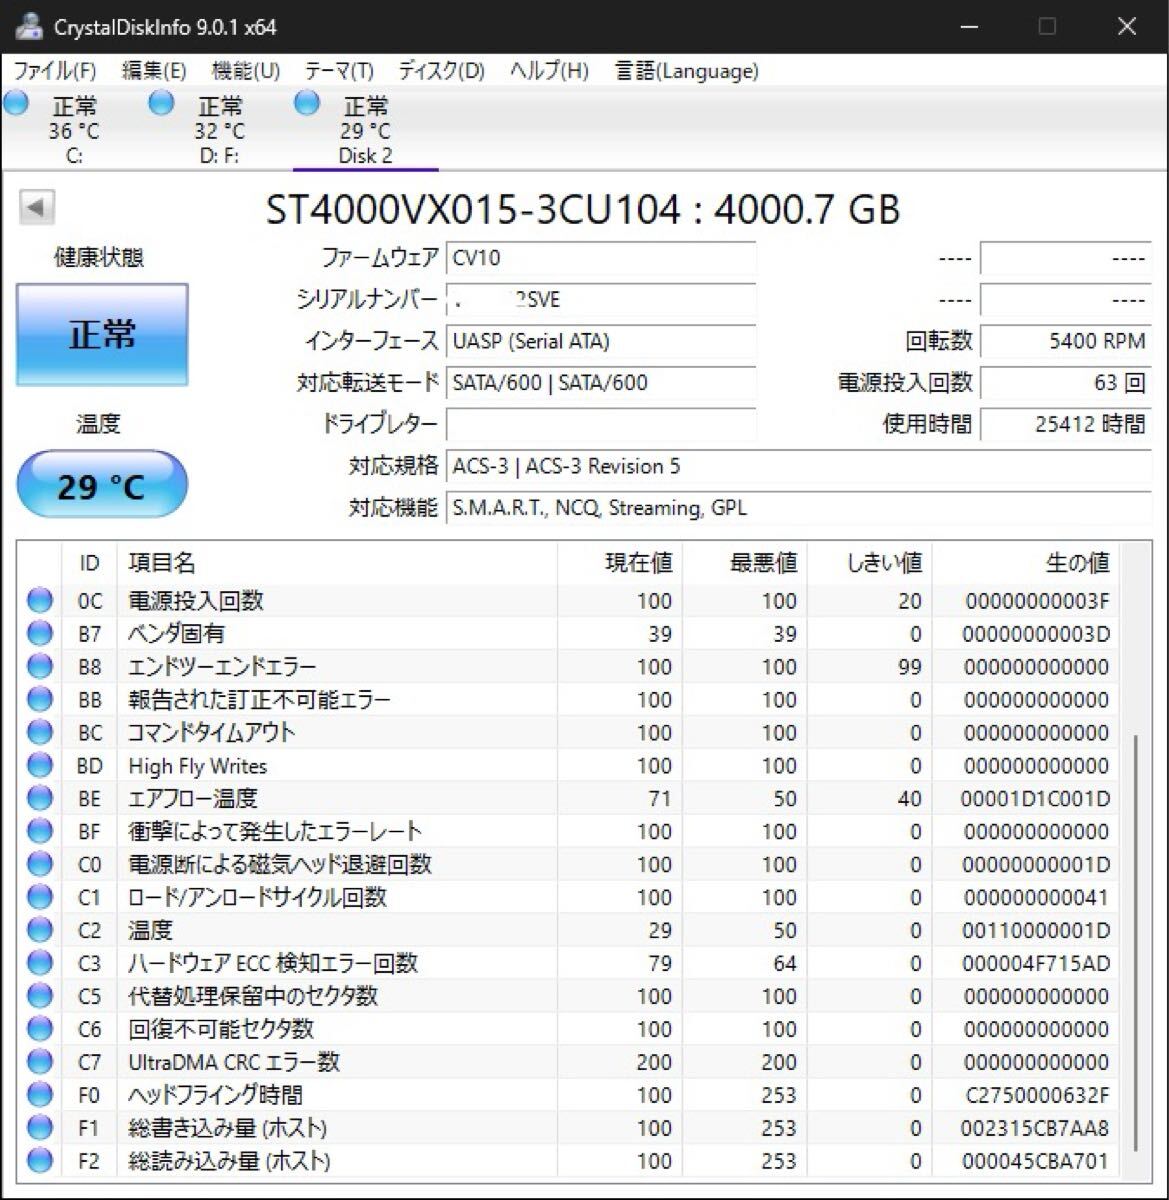This screenshot has width=1169, height=1200.
Task: Click the 正常 health status button
Action: pos(102,335)
